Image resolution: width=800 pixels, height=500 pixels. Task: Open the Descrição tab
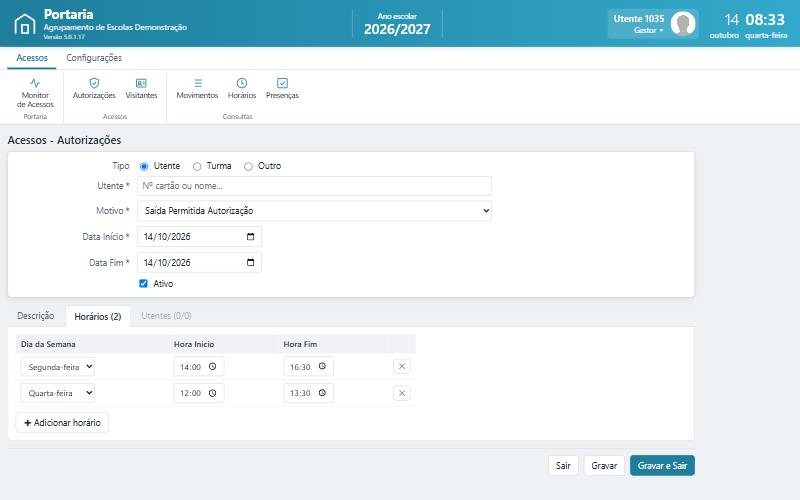pyautogui.click(x=36, y=316)
